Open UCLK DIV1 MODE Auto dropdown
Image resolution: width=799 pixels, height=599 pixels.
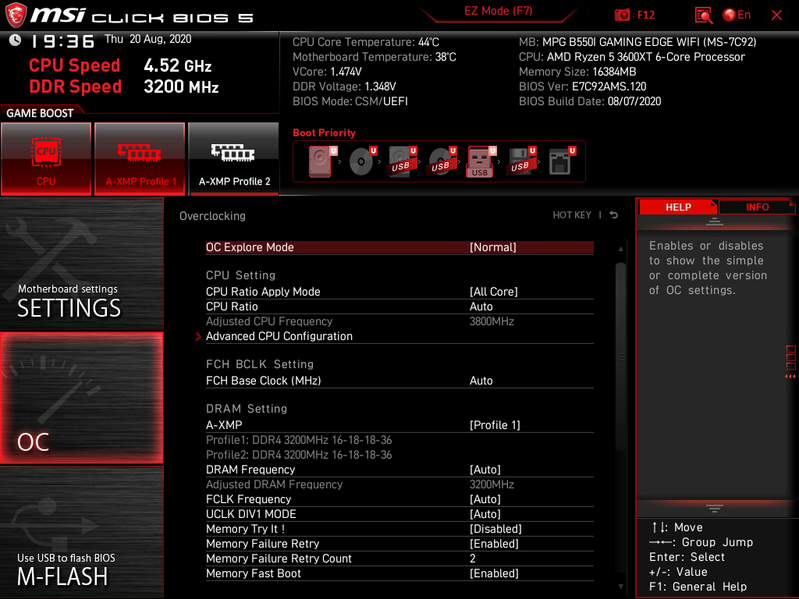point(485,514)
